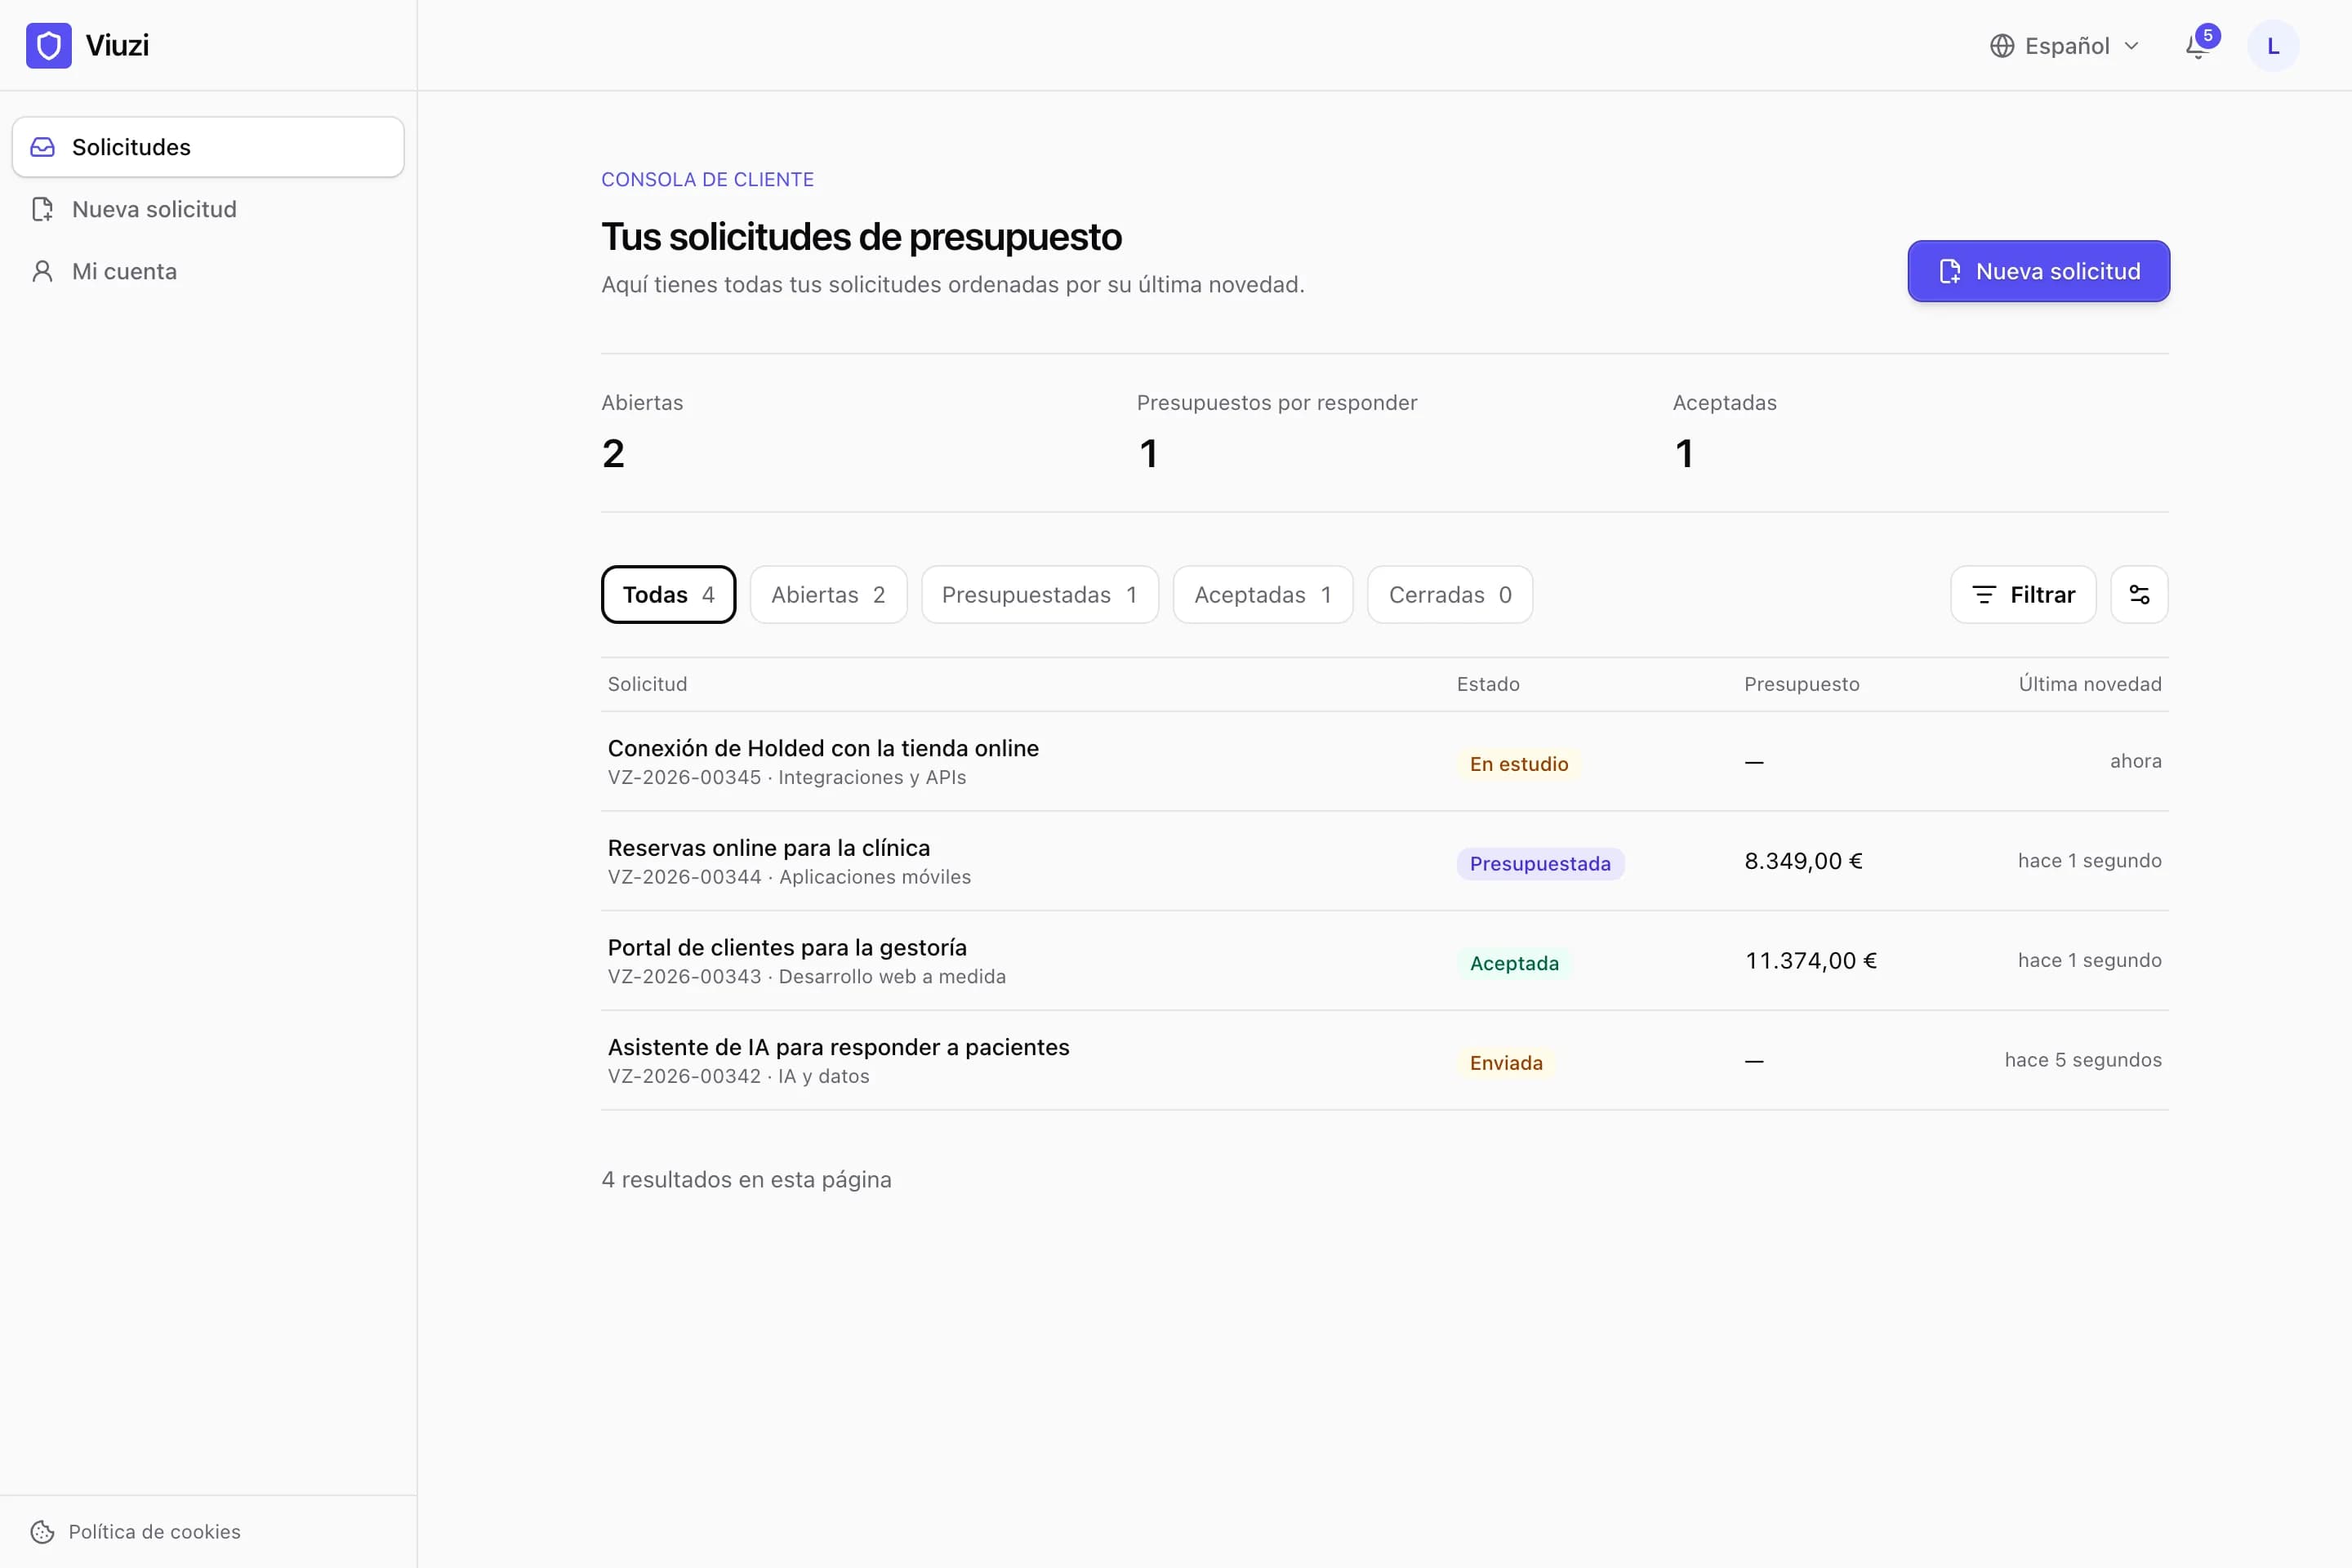Switch to the Cerradas tab
The image size is (2352, 1568).
point(1450,595)
